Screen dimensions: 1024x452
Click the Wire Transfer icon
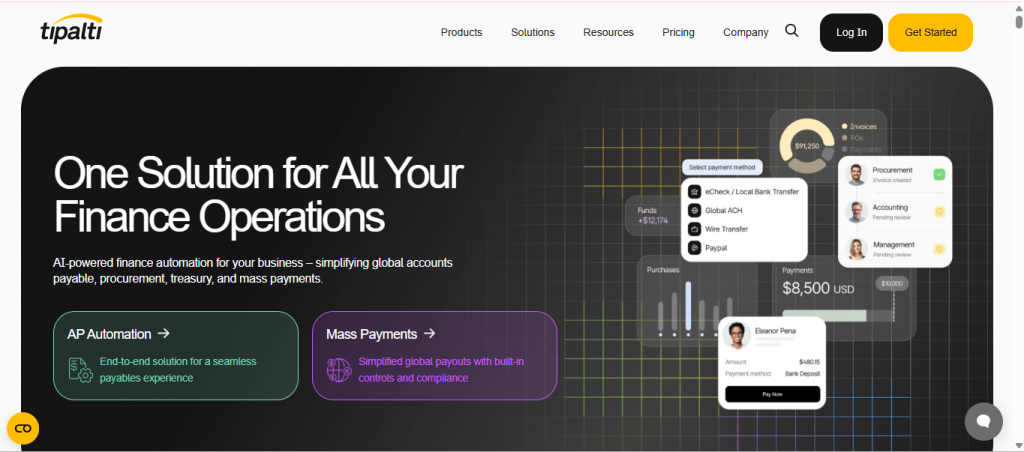(694, 229)
